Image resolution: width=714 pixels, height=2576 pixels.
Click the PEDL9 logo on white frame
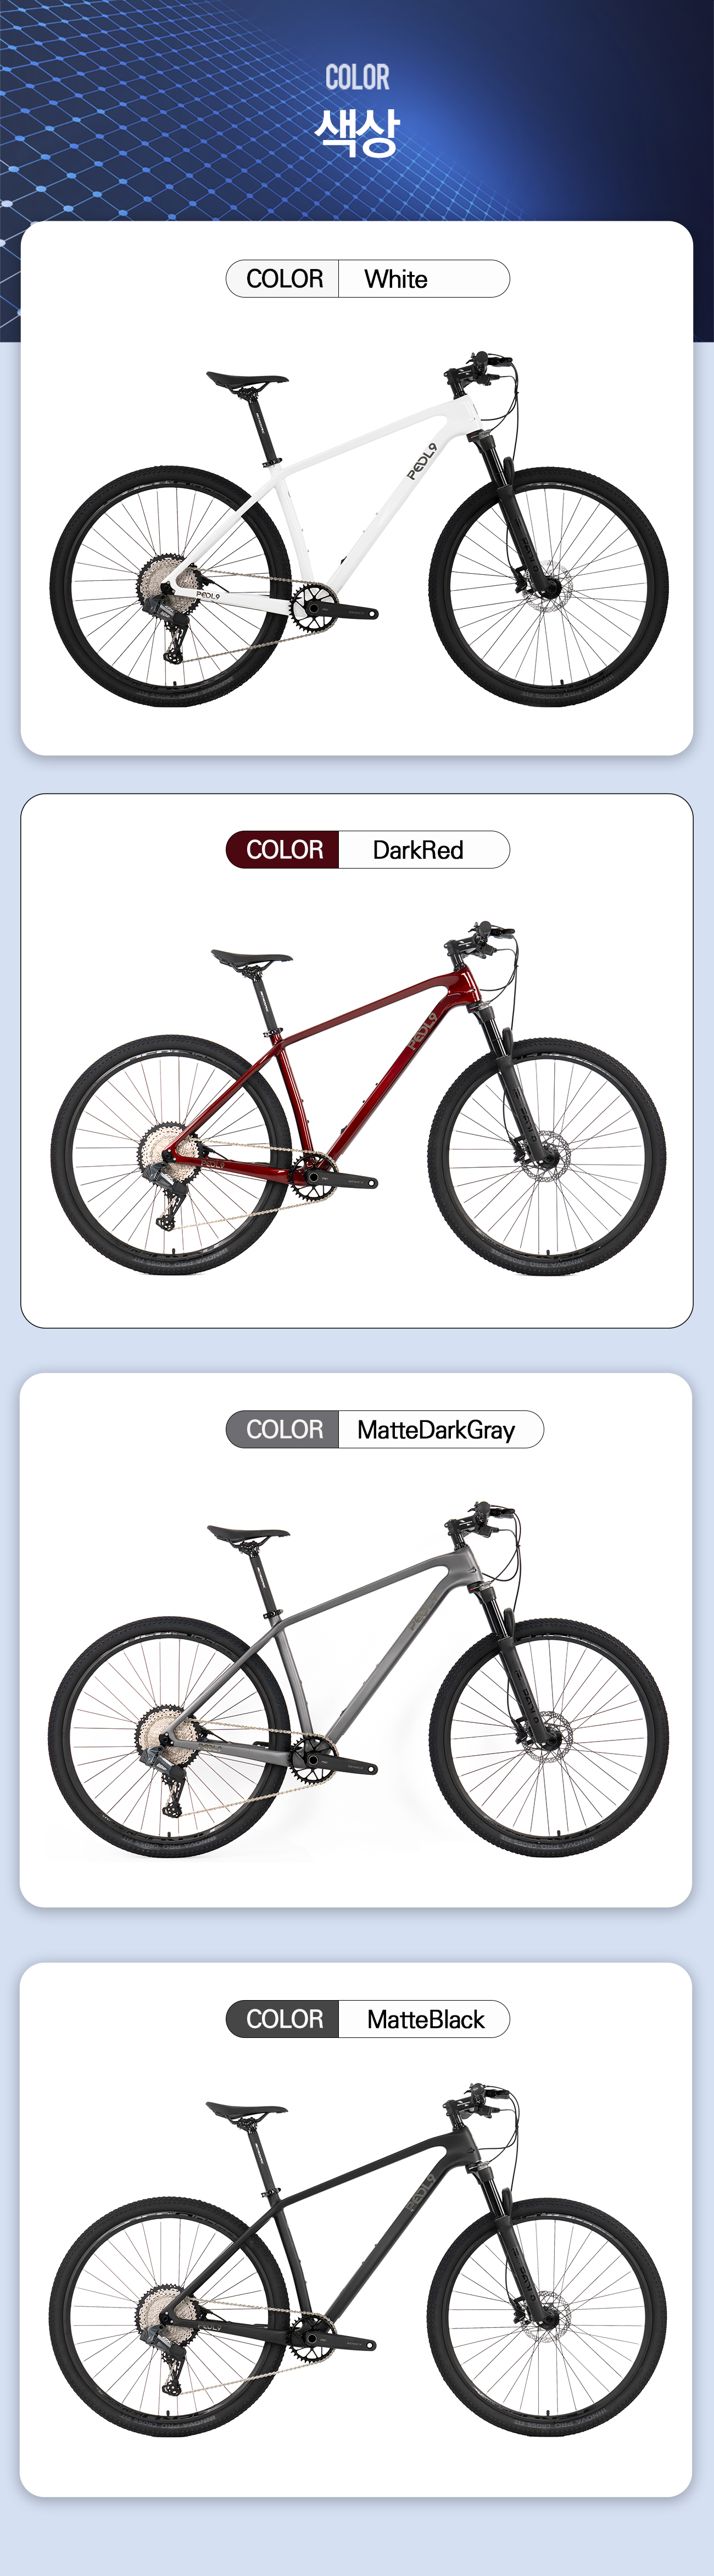click(x=422, y=462)
